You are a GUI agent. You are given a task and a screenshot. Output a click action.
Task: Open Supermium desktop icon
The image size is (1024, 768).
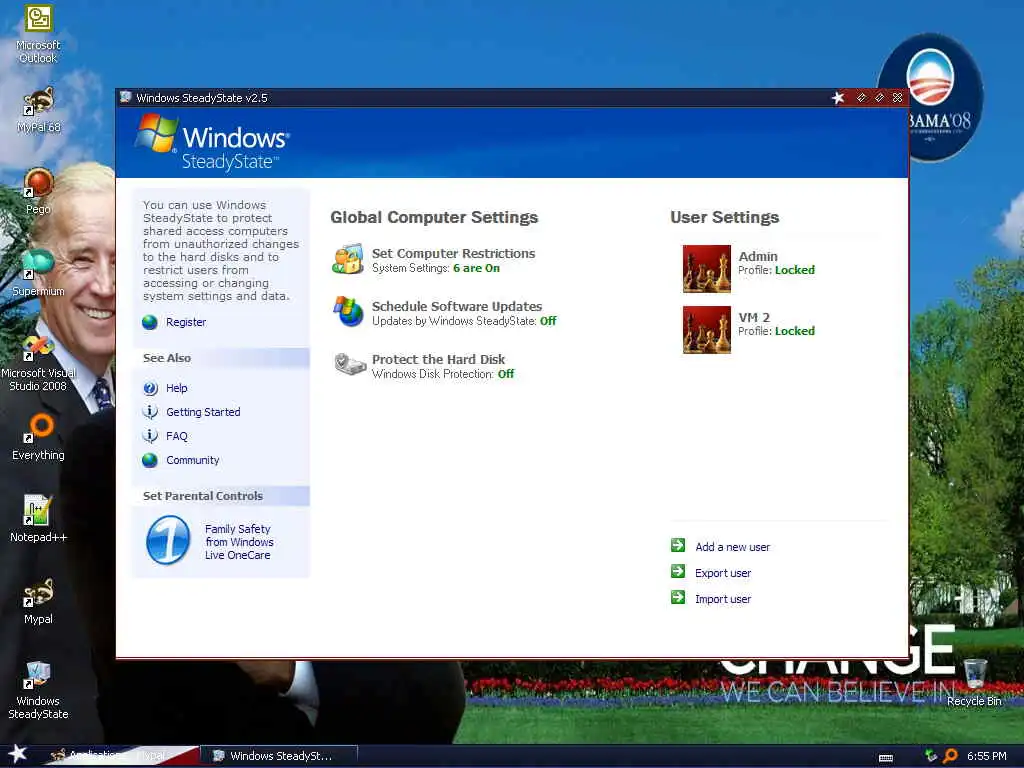point(38,273)
